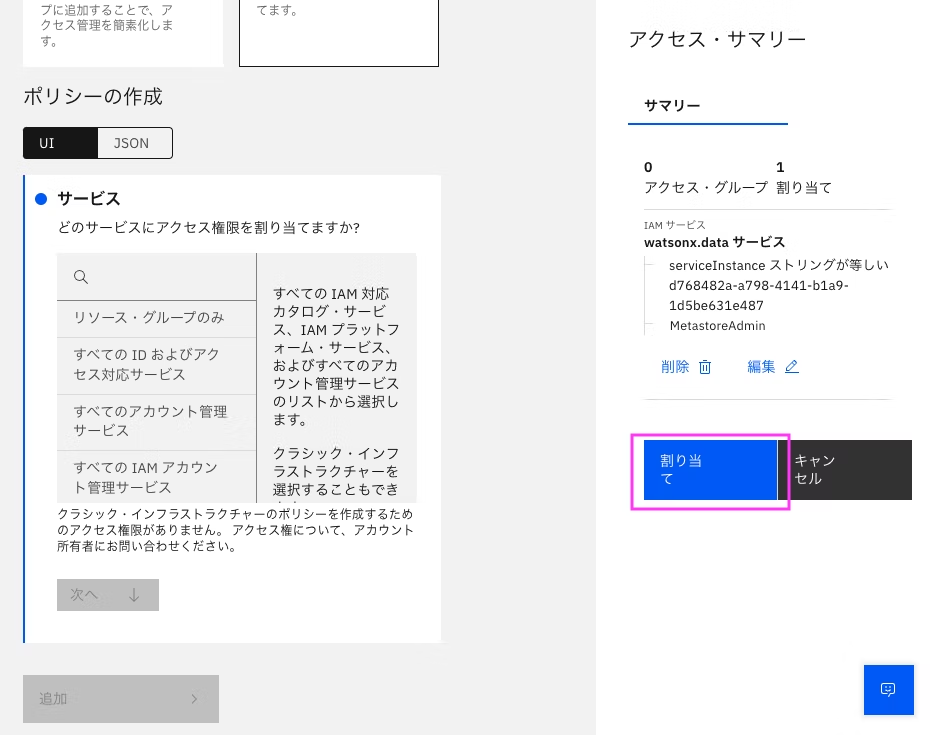Click the クラシック・インフラストラクチャー access warning text

pos(235,530)
